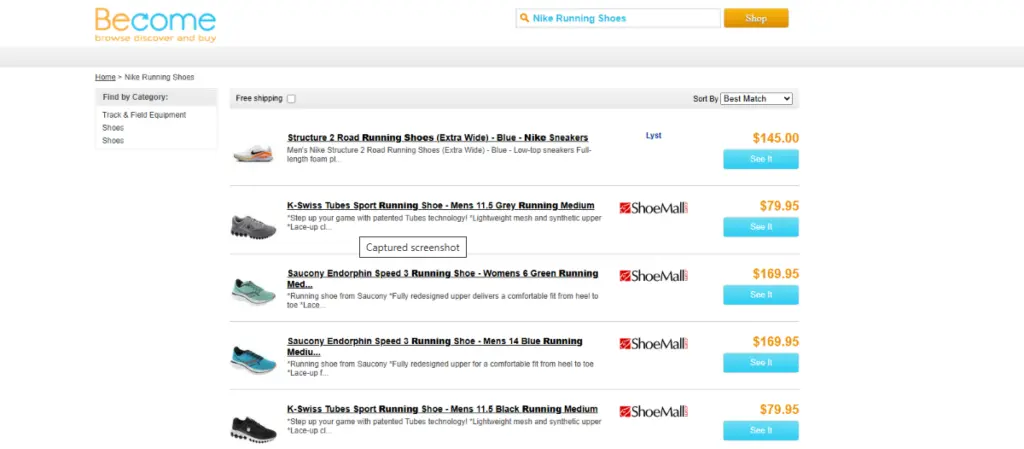Select the second Shoes category link

[x=113, y=140]
